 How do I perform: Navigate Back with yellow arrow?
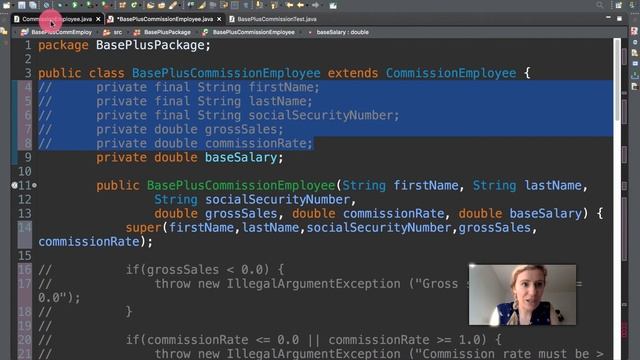pos(300,5)
